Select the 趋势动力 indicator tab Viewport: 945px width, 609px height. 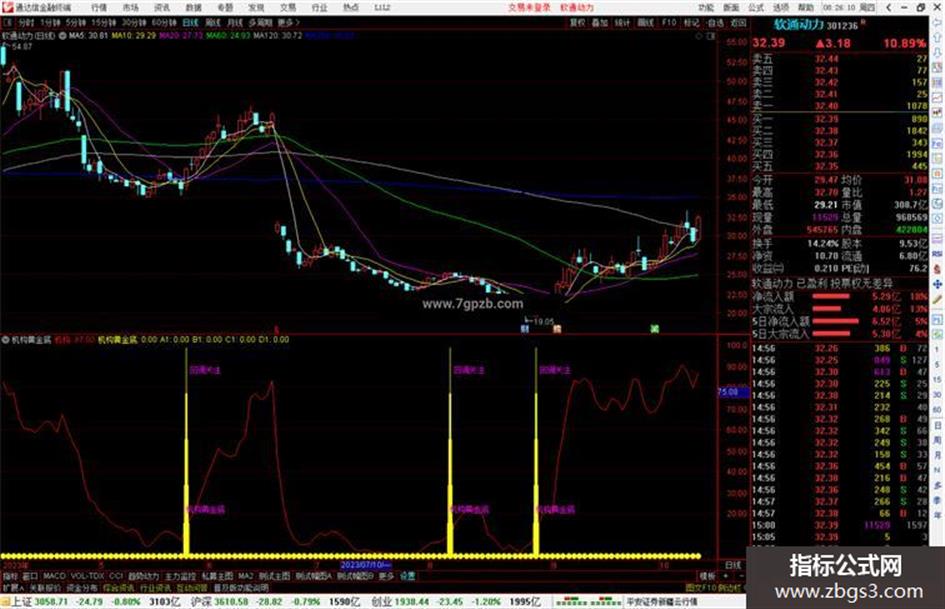(x=144, y=576)
